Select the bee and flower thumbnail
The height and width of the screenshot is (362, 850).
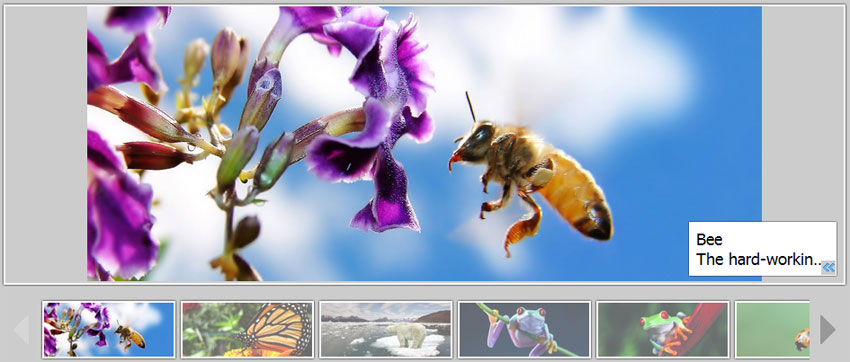[108, 329]
